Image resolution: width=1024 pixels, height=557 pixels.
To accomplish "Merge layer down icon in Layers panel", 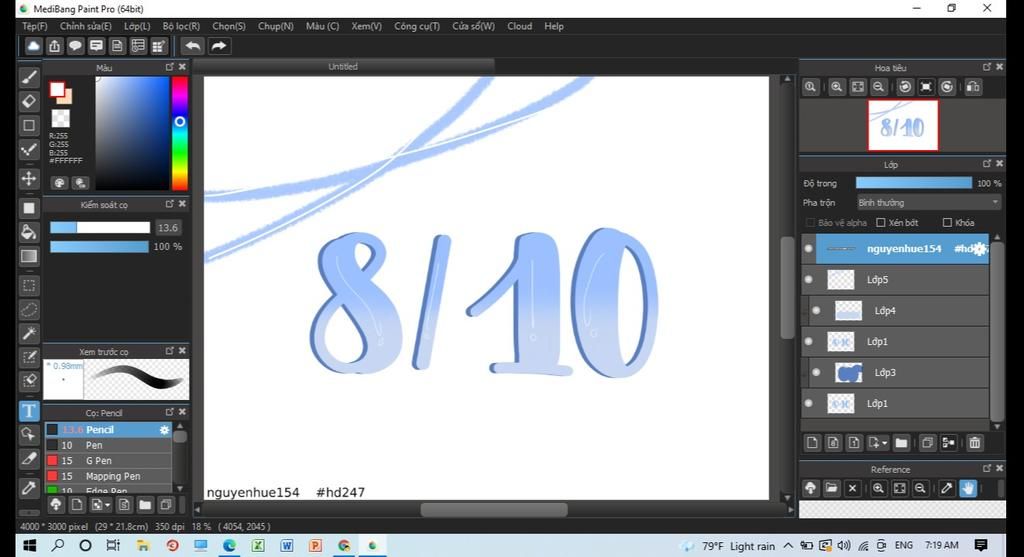I will [948, 443].
